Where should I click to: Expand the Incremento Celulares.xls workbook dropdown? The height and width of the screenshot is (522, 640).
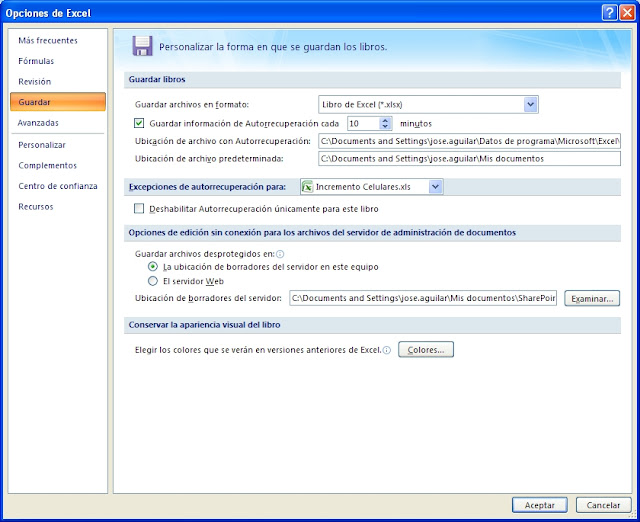click(x=436, y=187)
